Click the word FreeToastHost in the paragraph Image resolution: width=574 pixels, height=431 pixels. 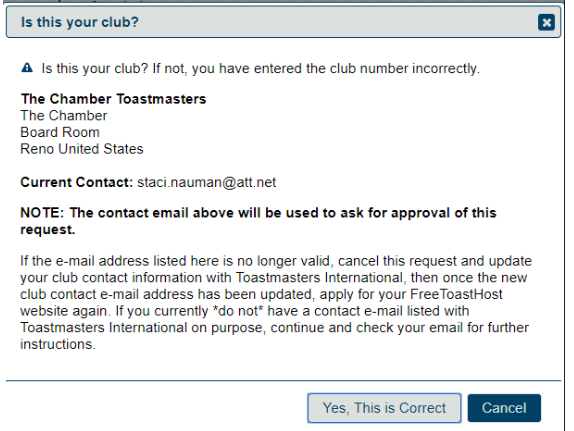point(456,294)
